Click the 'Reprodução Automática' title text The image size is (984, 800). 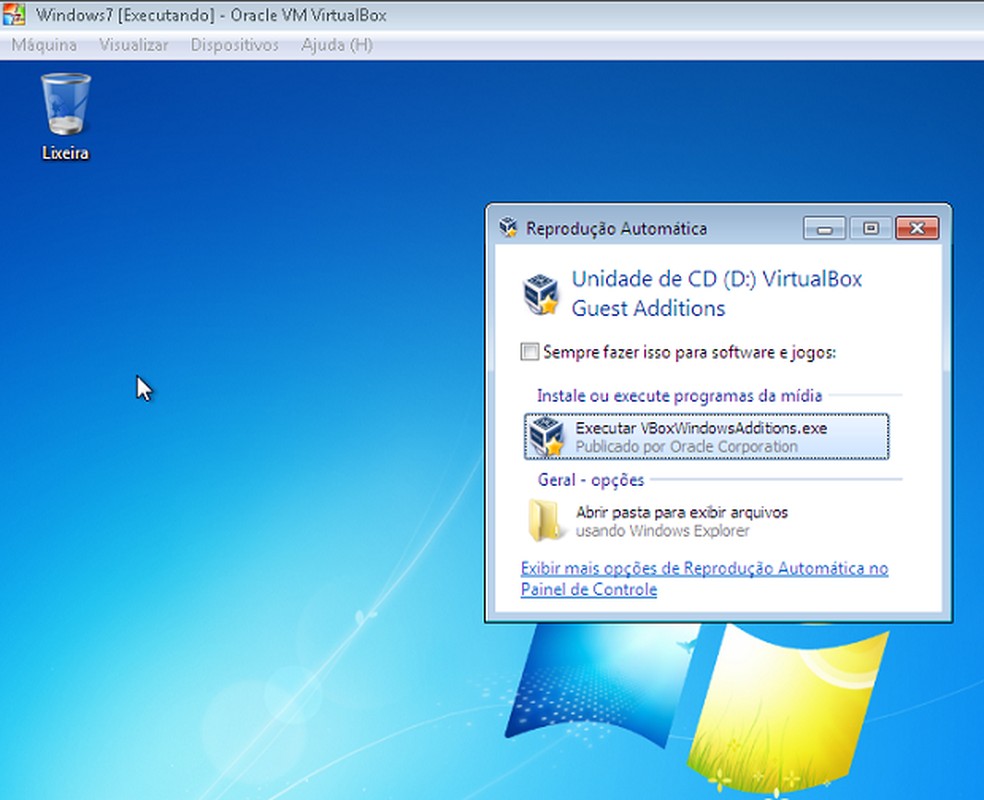coord(616,228)
